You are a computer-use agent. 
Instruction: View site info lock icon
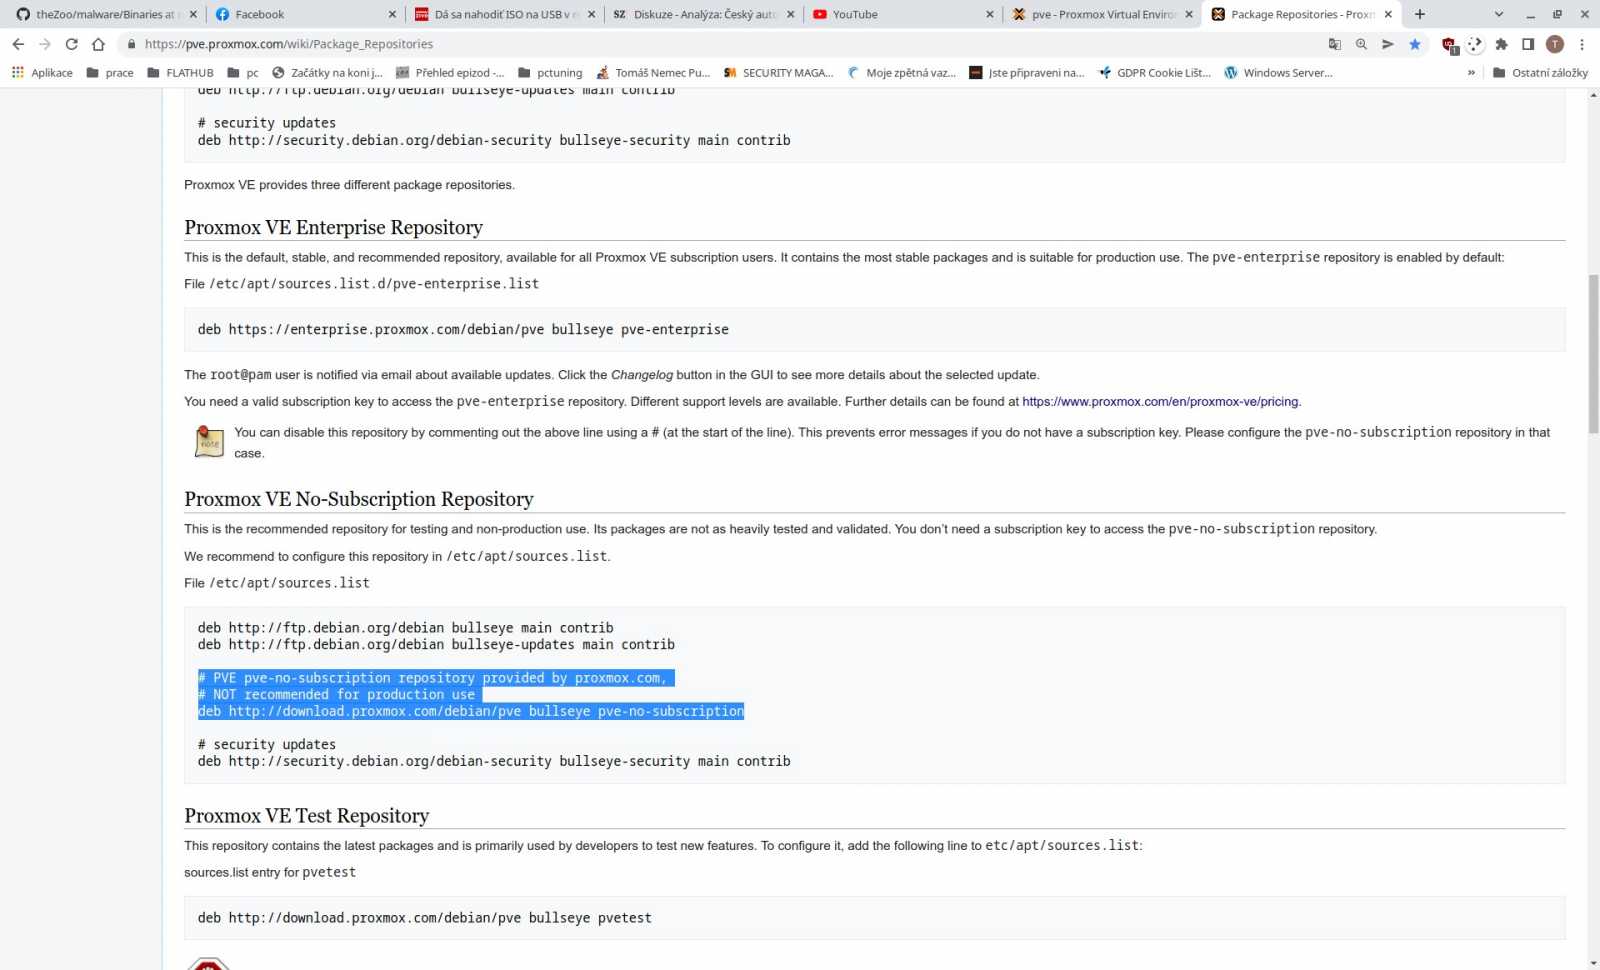[131, 44]
